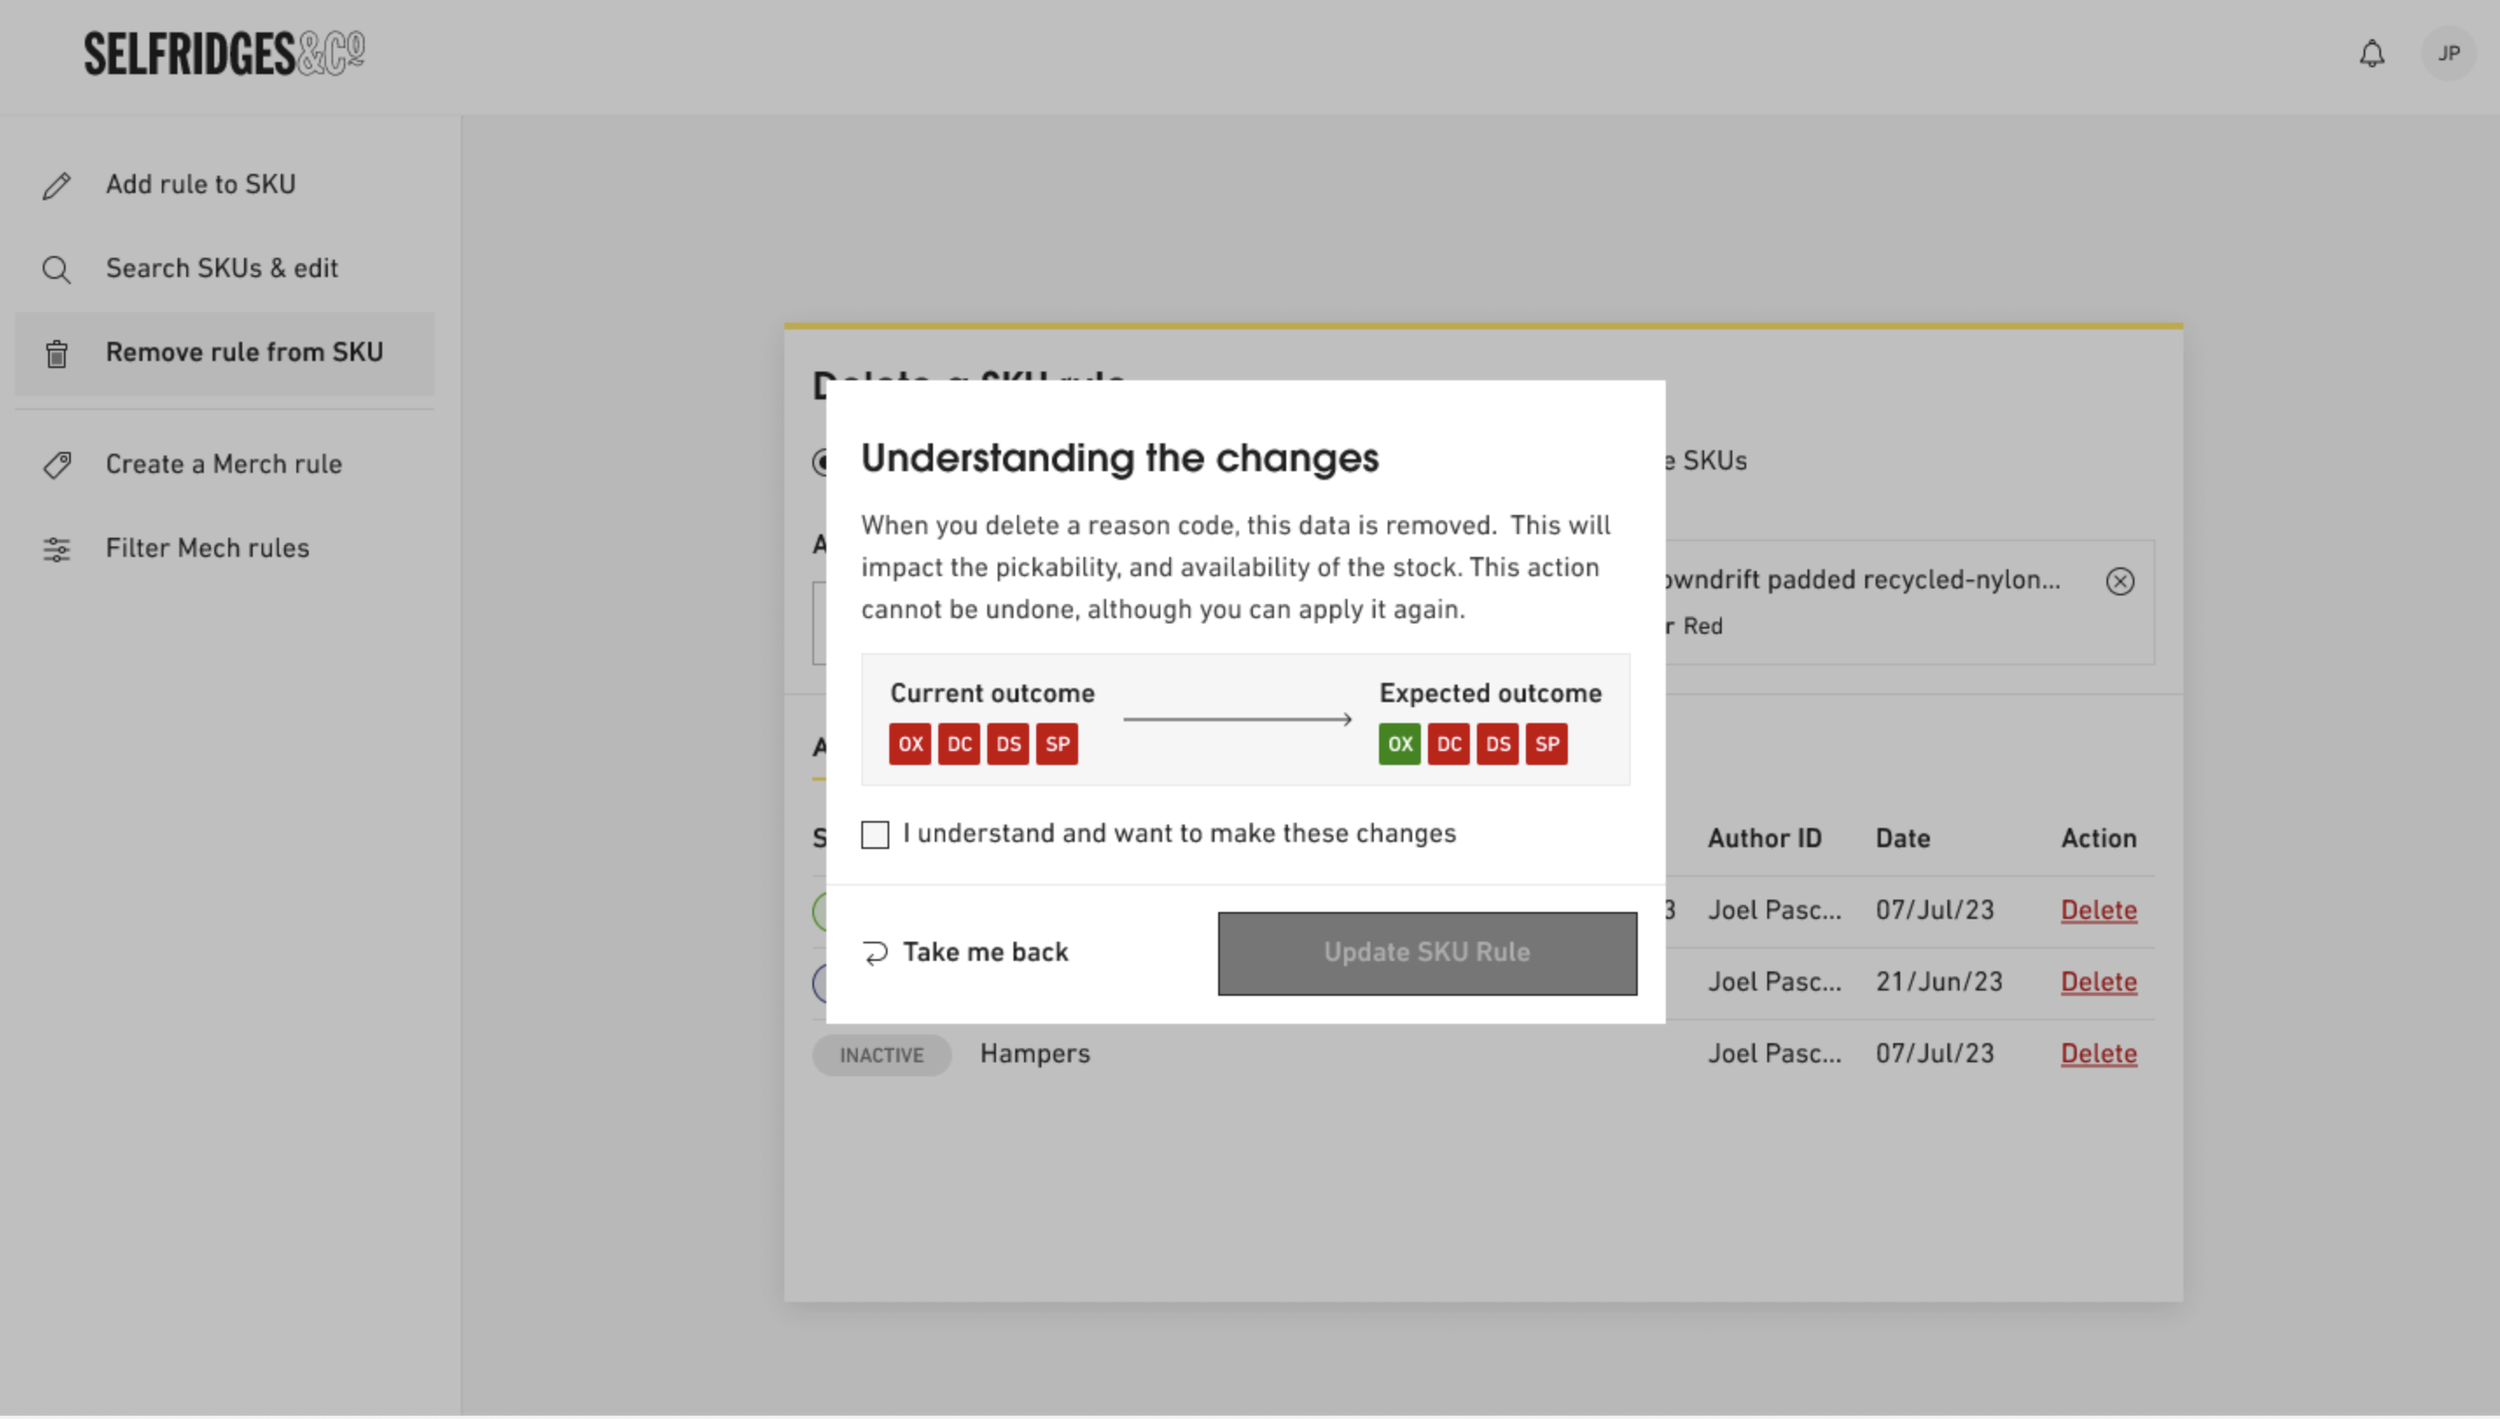
Task: Click Take me back
Action: pos(966,952)
